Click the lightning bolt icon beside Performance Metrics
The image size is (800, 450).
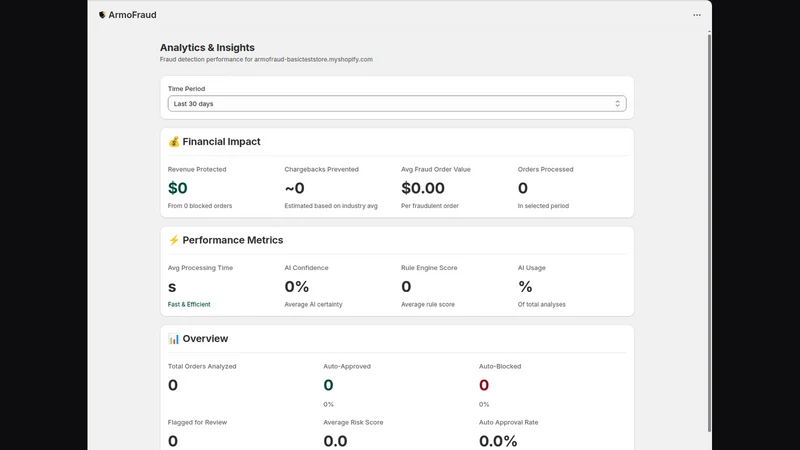pos(174,240)
